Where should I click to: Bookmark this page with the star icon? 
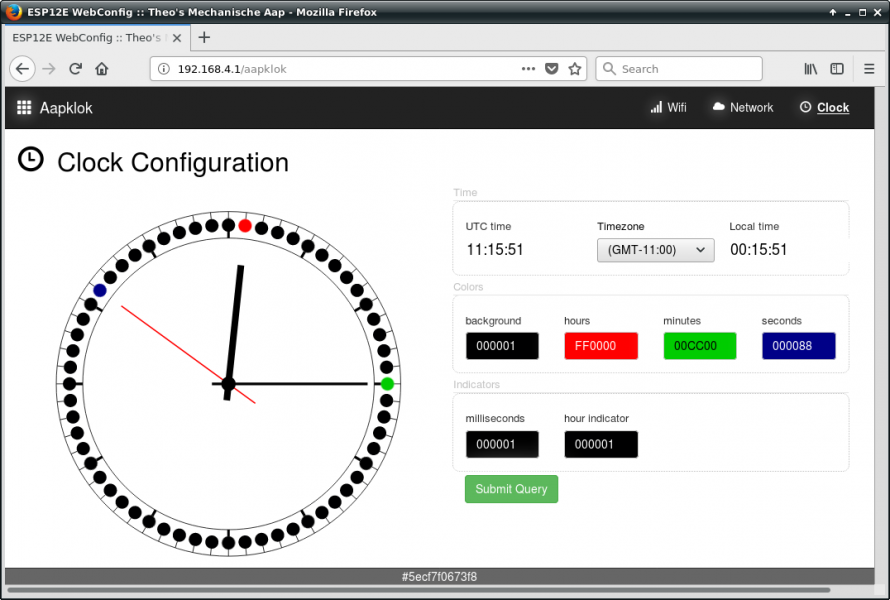click(x=575, y=69)
